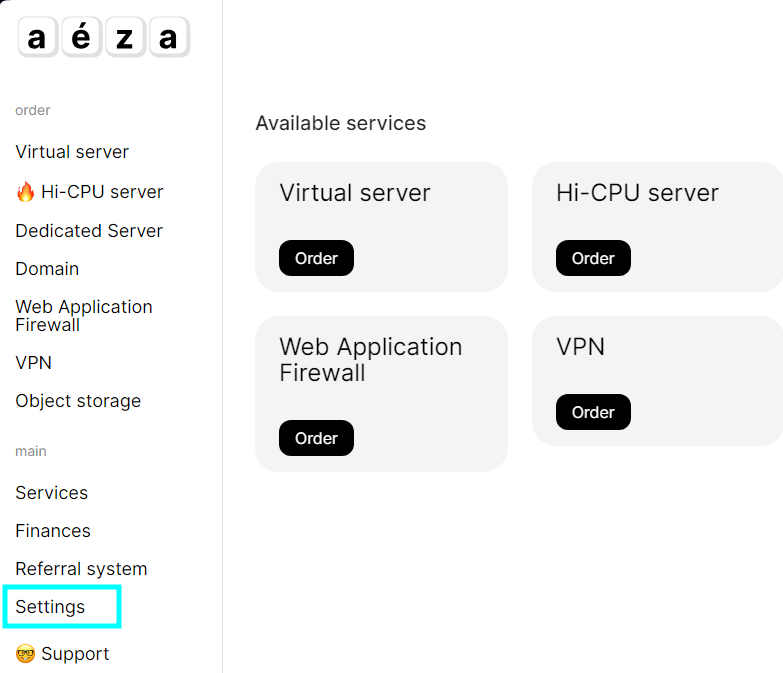Click the Hi-CPU server card heading
Image resolution: width=783 pixels, height=673 pixels.
637,193
